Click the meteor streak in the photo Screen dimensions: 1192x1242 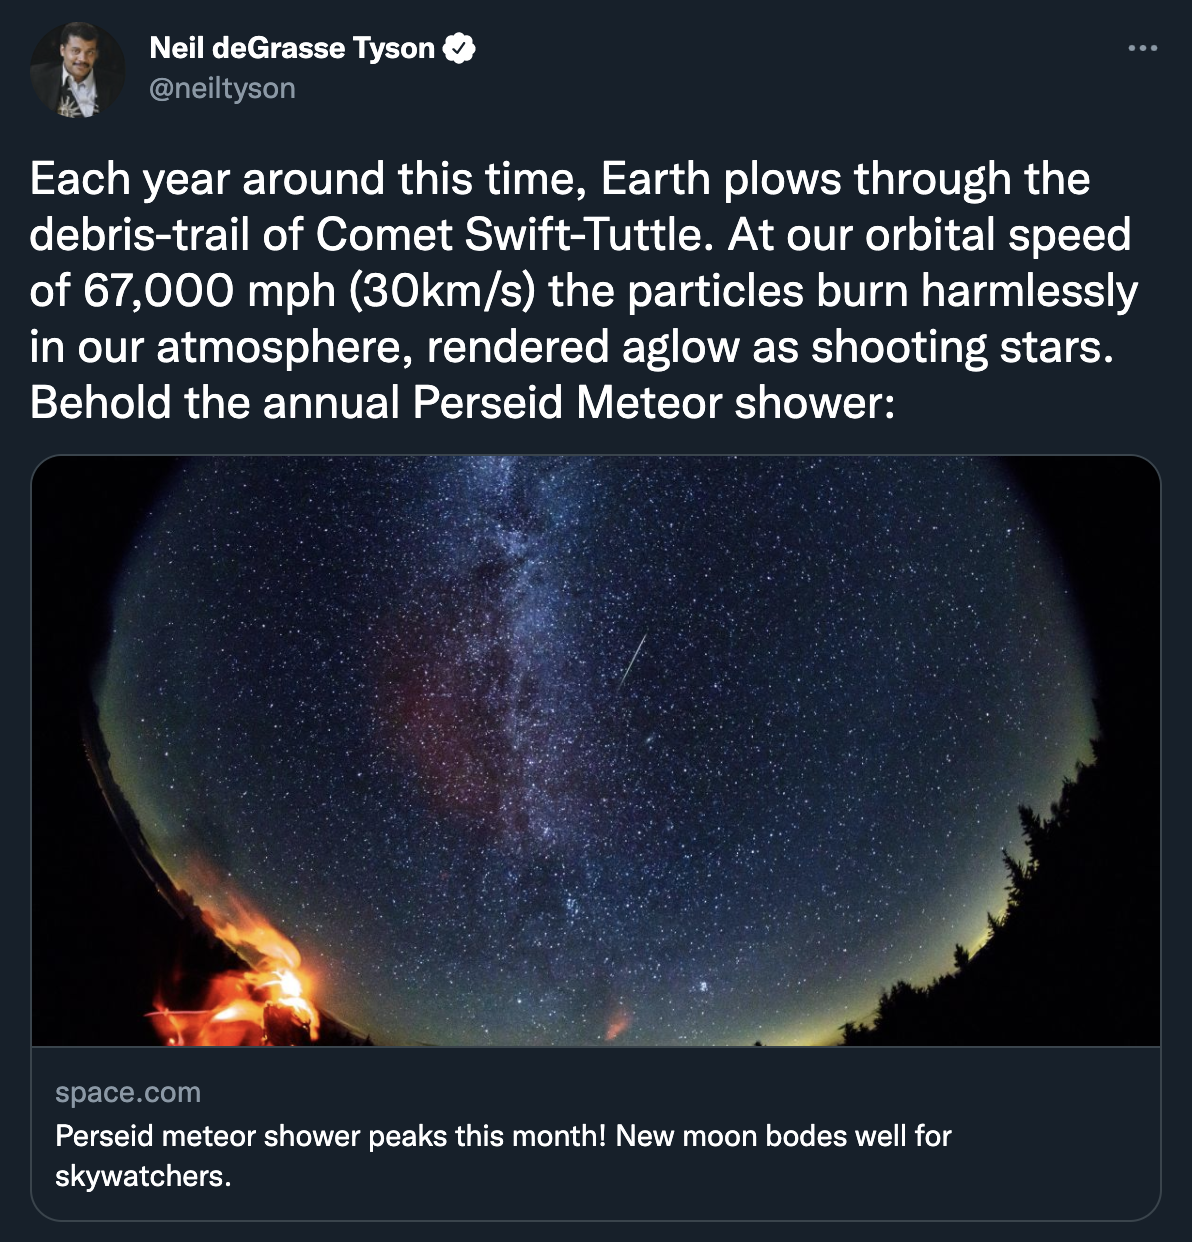coord(632,662)
